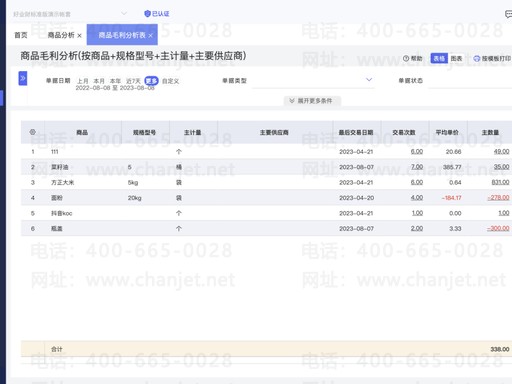This screenshot has height=384, width=512.
Task: Open quantity 35.00 link for 菜籽油
Action: click(x=502, y=167)
